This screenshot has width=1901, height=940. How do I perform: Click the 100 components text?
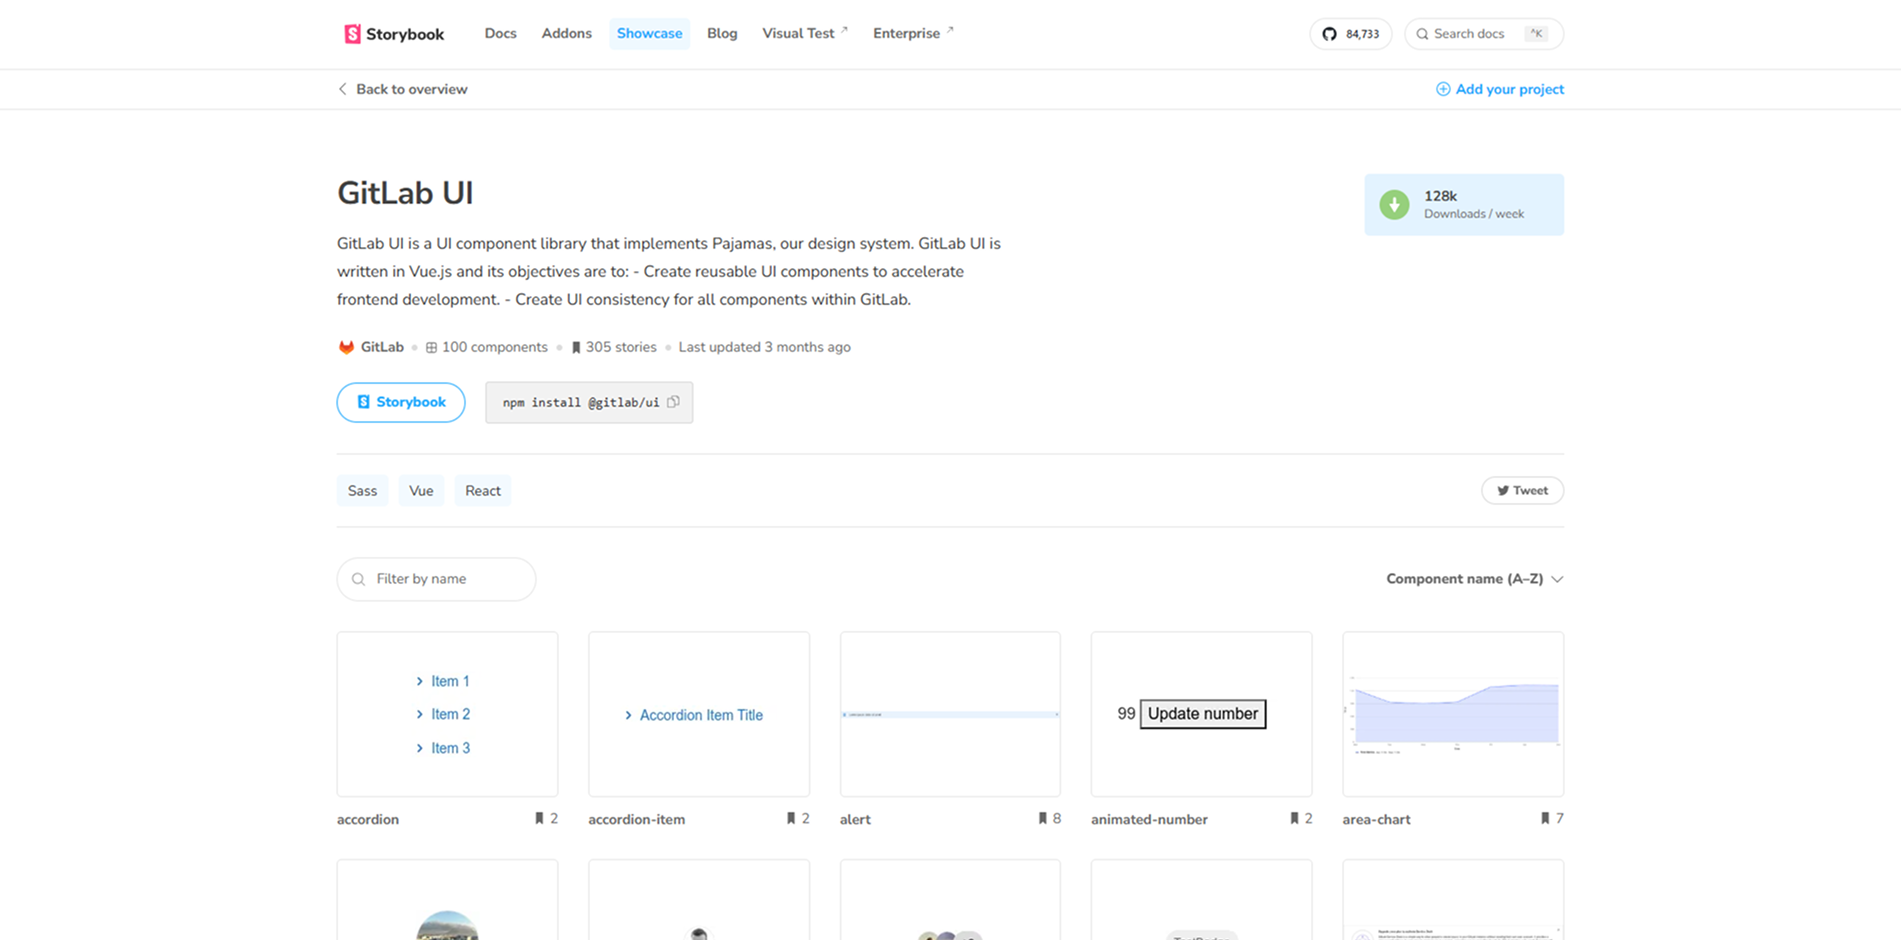(x=494, y=347)
